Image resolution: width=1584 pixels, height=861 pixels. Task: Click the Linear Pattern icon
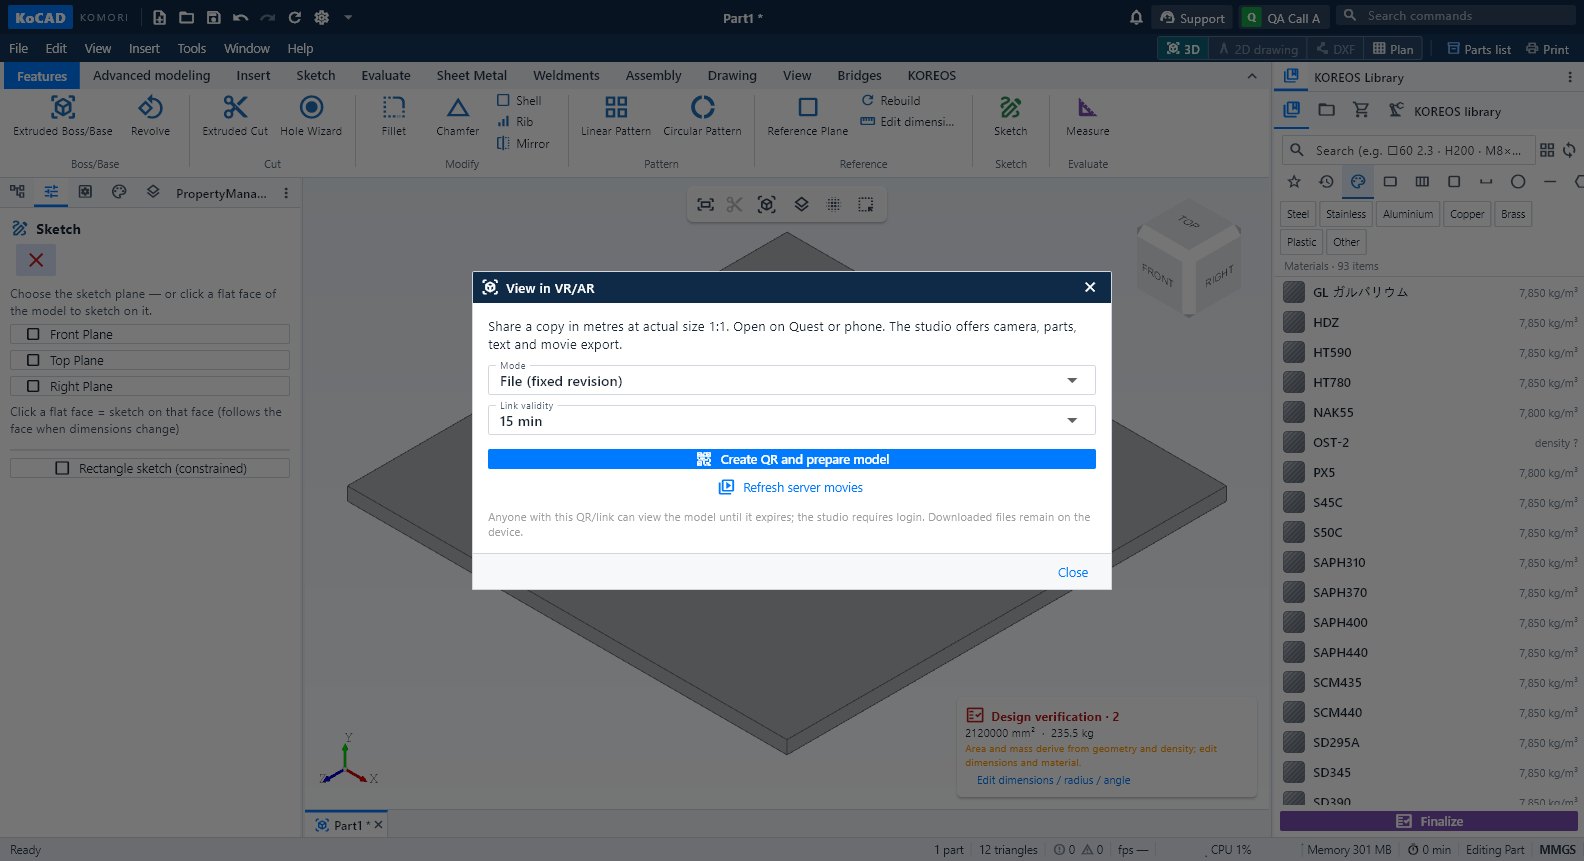click(616, 107)
